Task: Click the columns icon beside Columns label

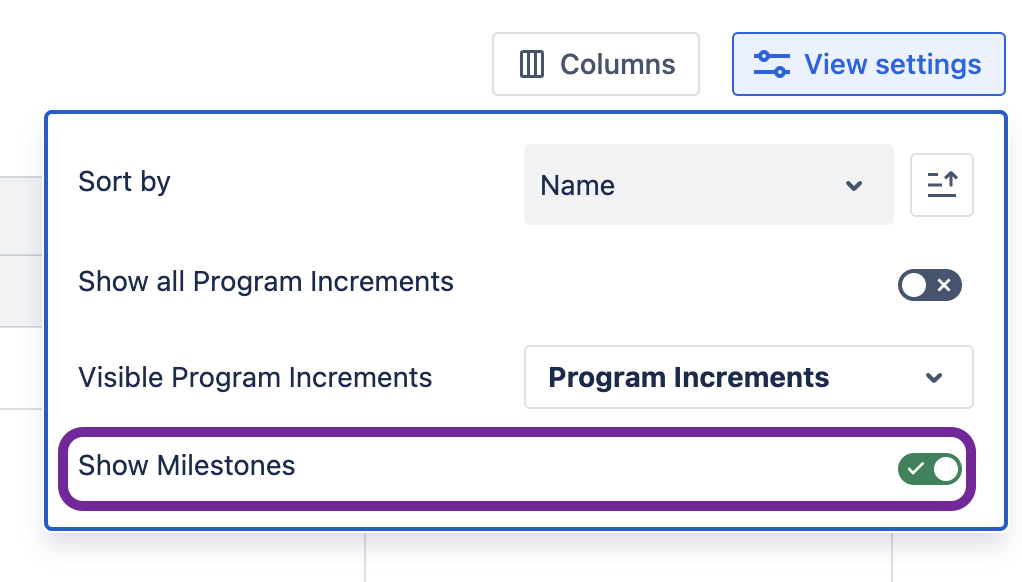Action: (532, 65)
